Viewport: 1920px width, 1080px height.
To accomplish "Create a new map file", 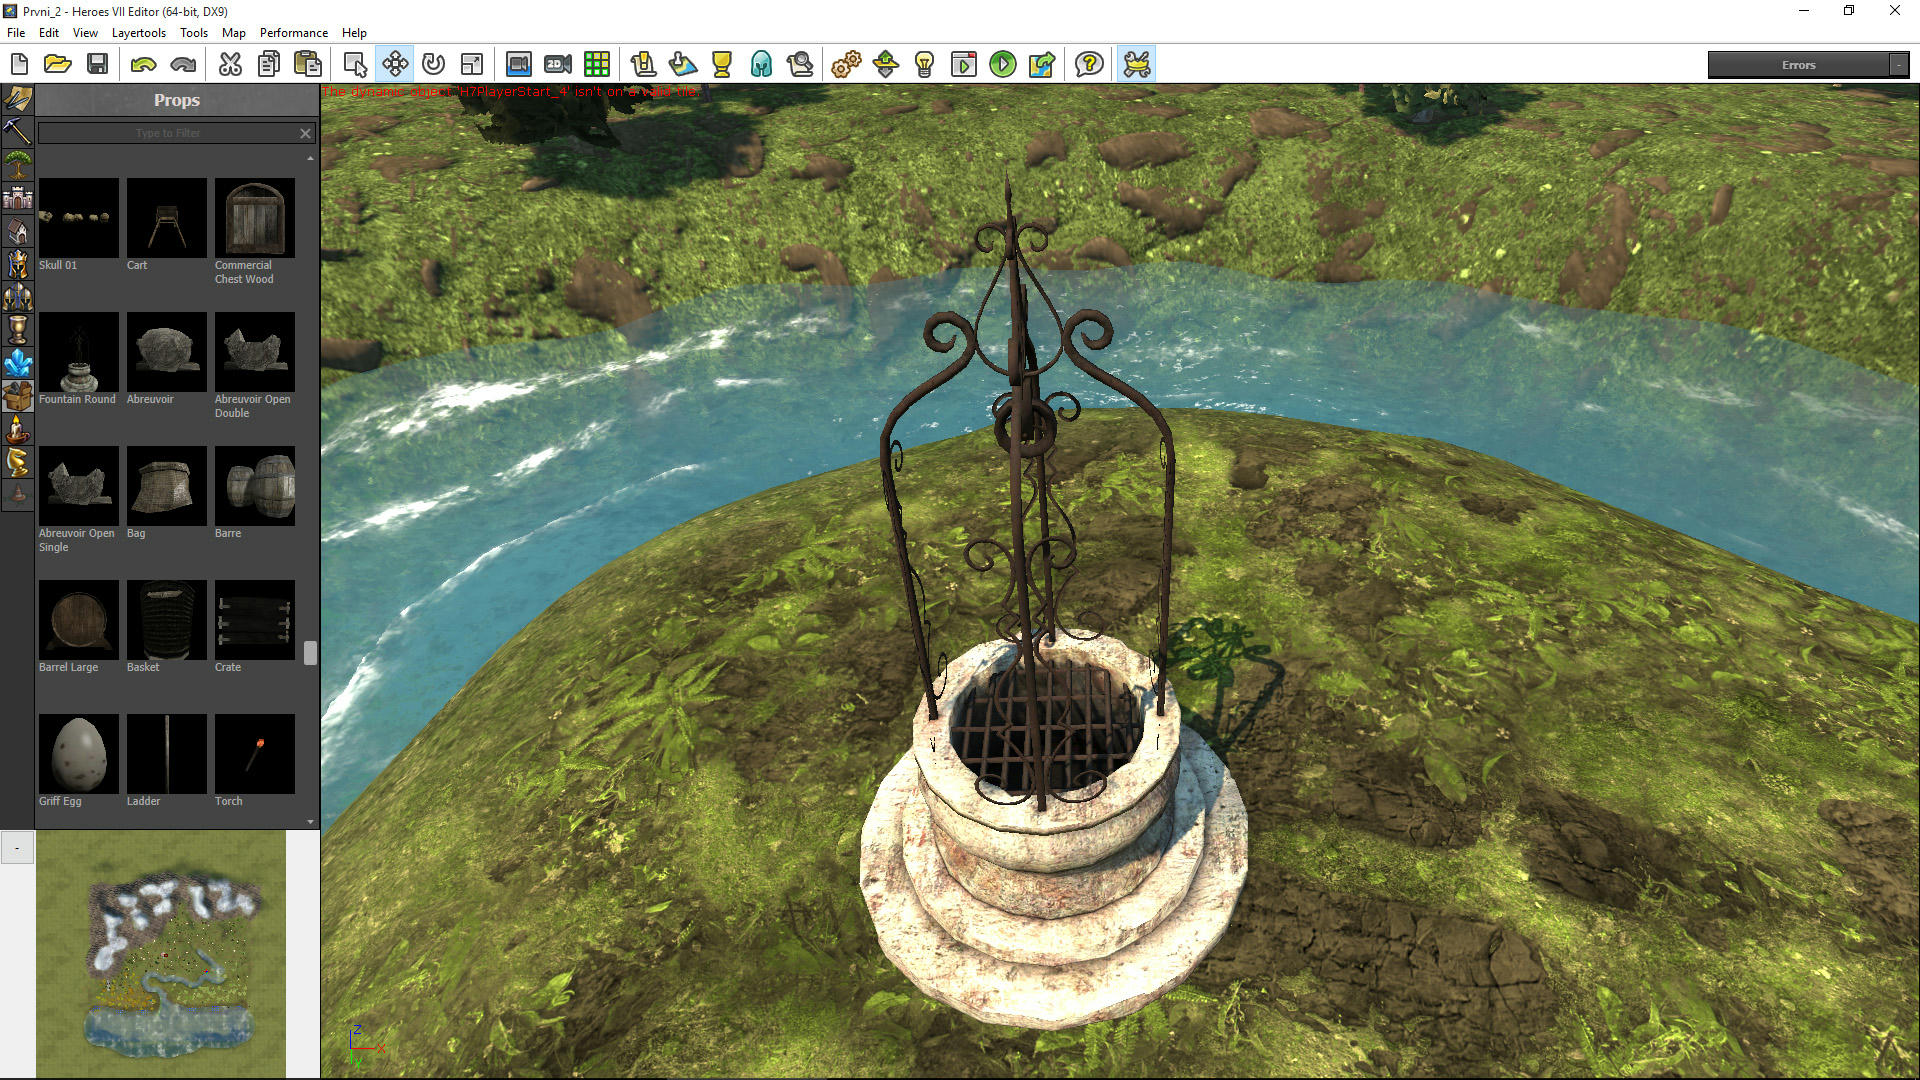I will tap(19, 65).
